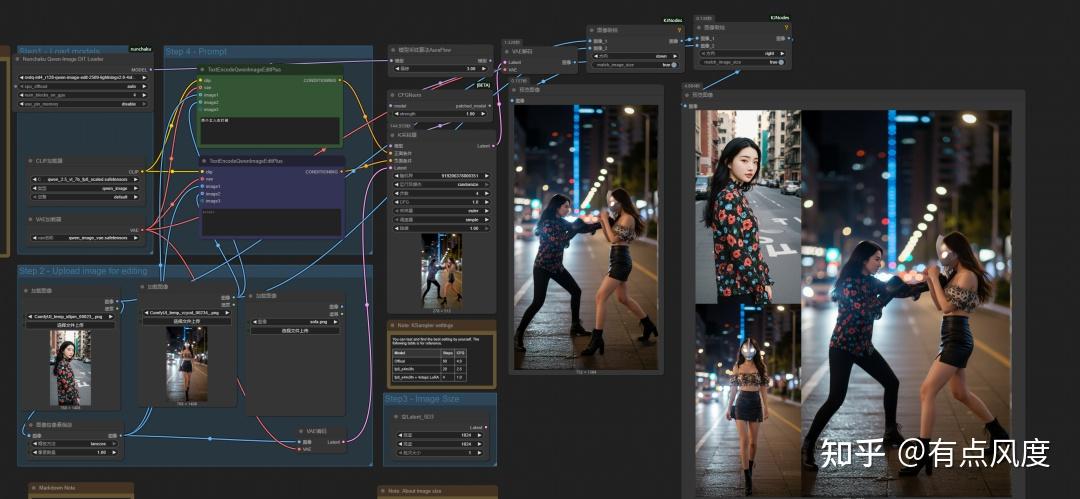Image resolution: width=1080 pixels, height=499 pixels.
Task: Open the sampler name euler dropdown
Action: pos(441,210)
